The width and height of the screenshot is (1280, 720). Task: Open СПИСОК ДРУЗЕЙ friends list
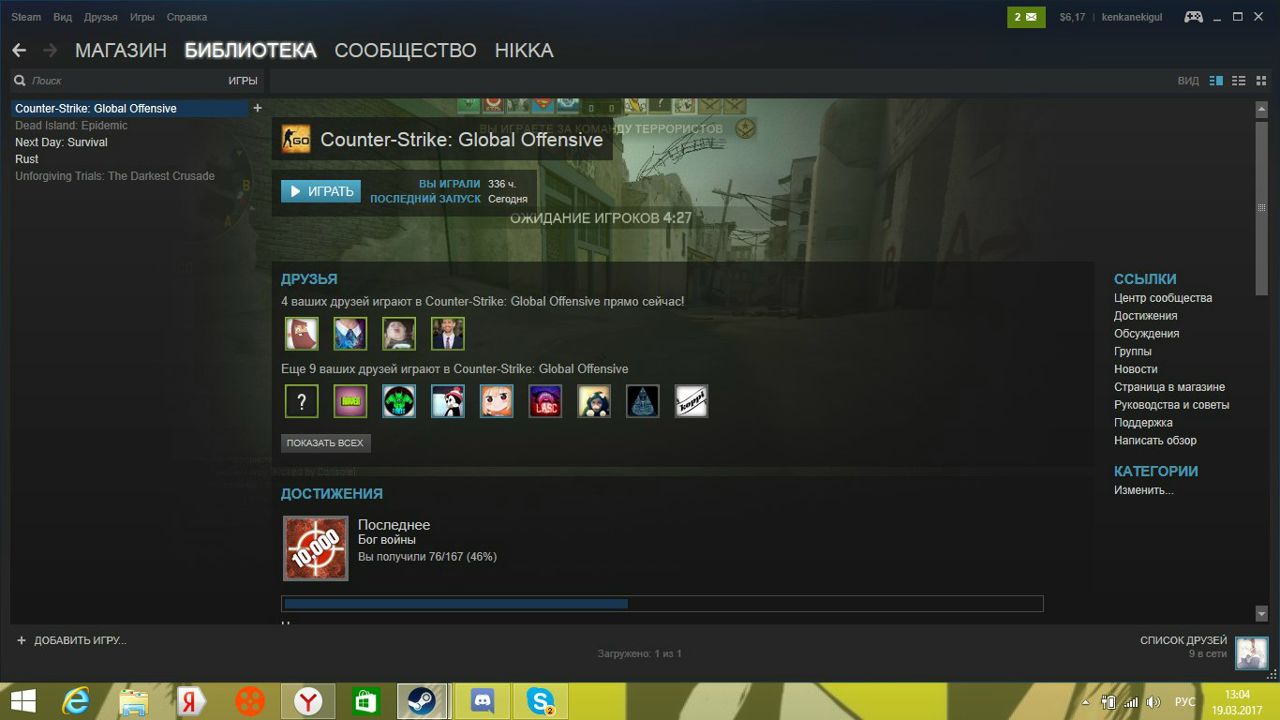(1183, 640)
